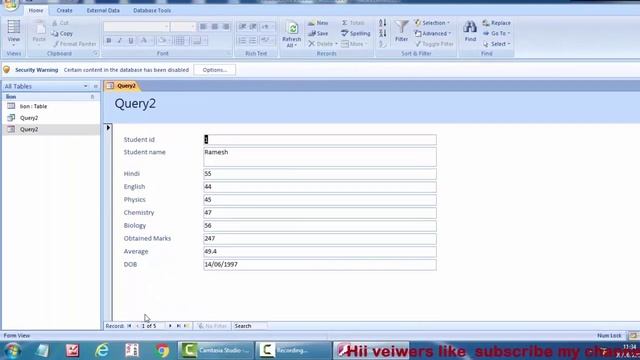Center text alignment in Font group
This screenshot has height=360, width=640.
[215, 27]
